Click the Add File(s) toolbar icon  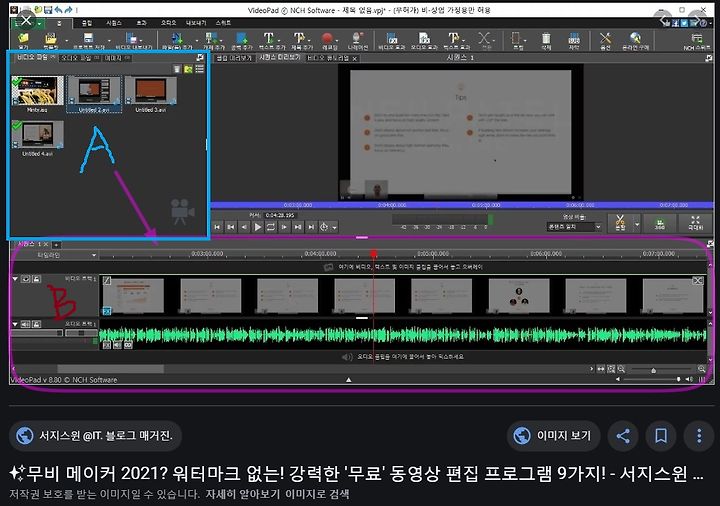click(177, 38)
